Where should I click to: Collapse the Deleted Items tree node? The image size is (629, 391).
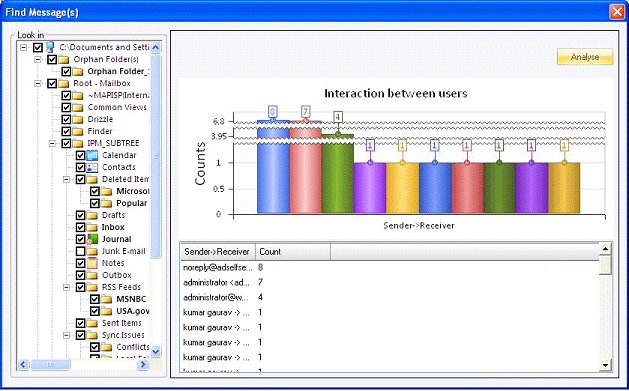coord(67,179)
